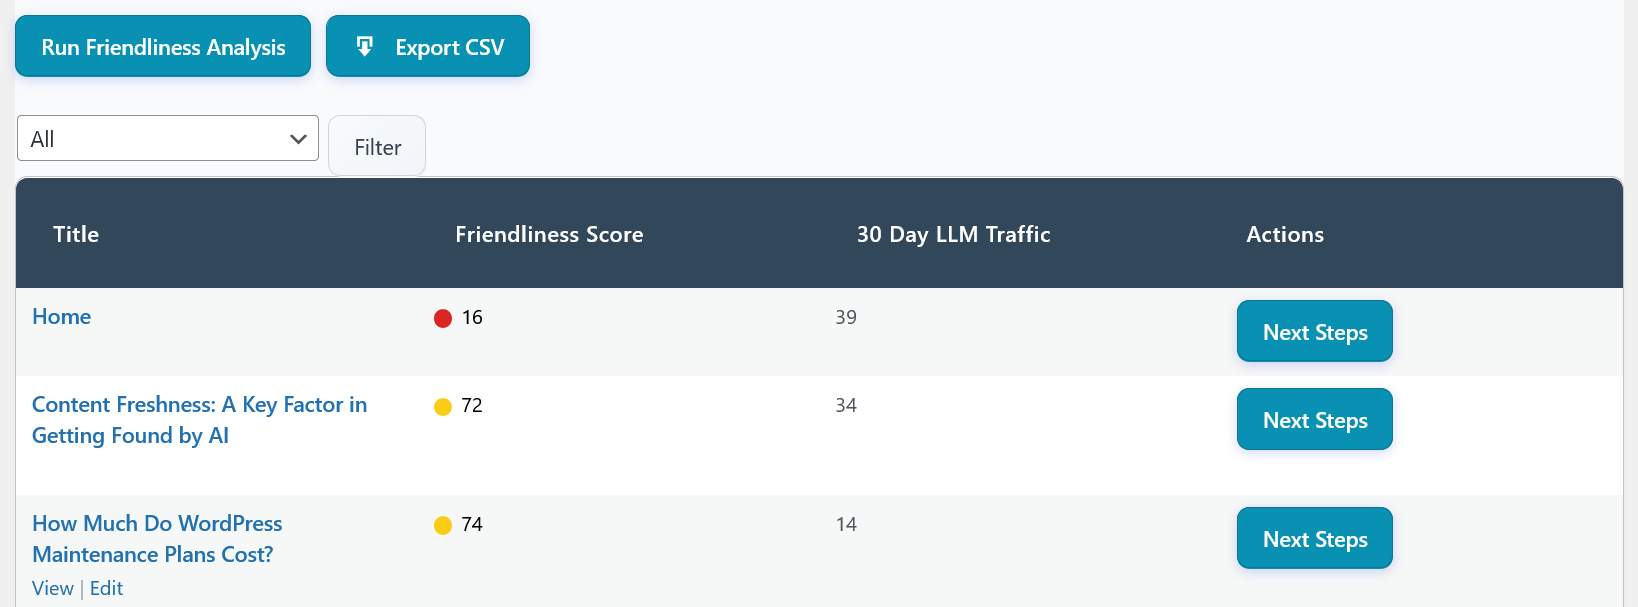The width and height of the screenshot is (1638, 607).
Task: Click the Export CSV download icon
Action: click(365, 46)
